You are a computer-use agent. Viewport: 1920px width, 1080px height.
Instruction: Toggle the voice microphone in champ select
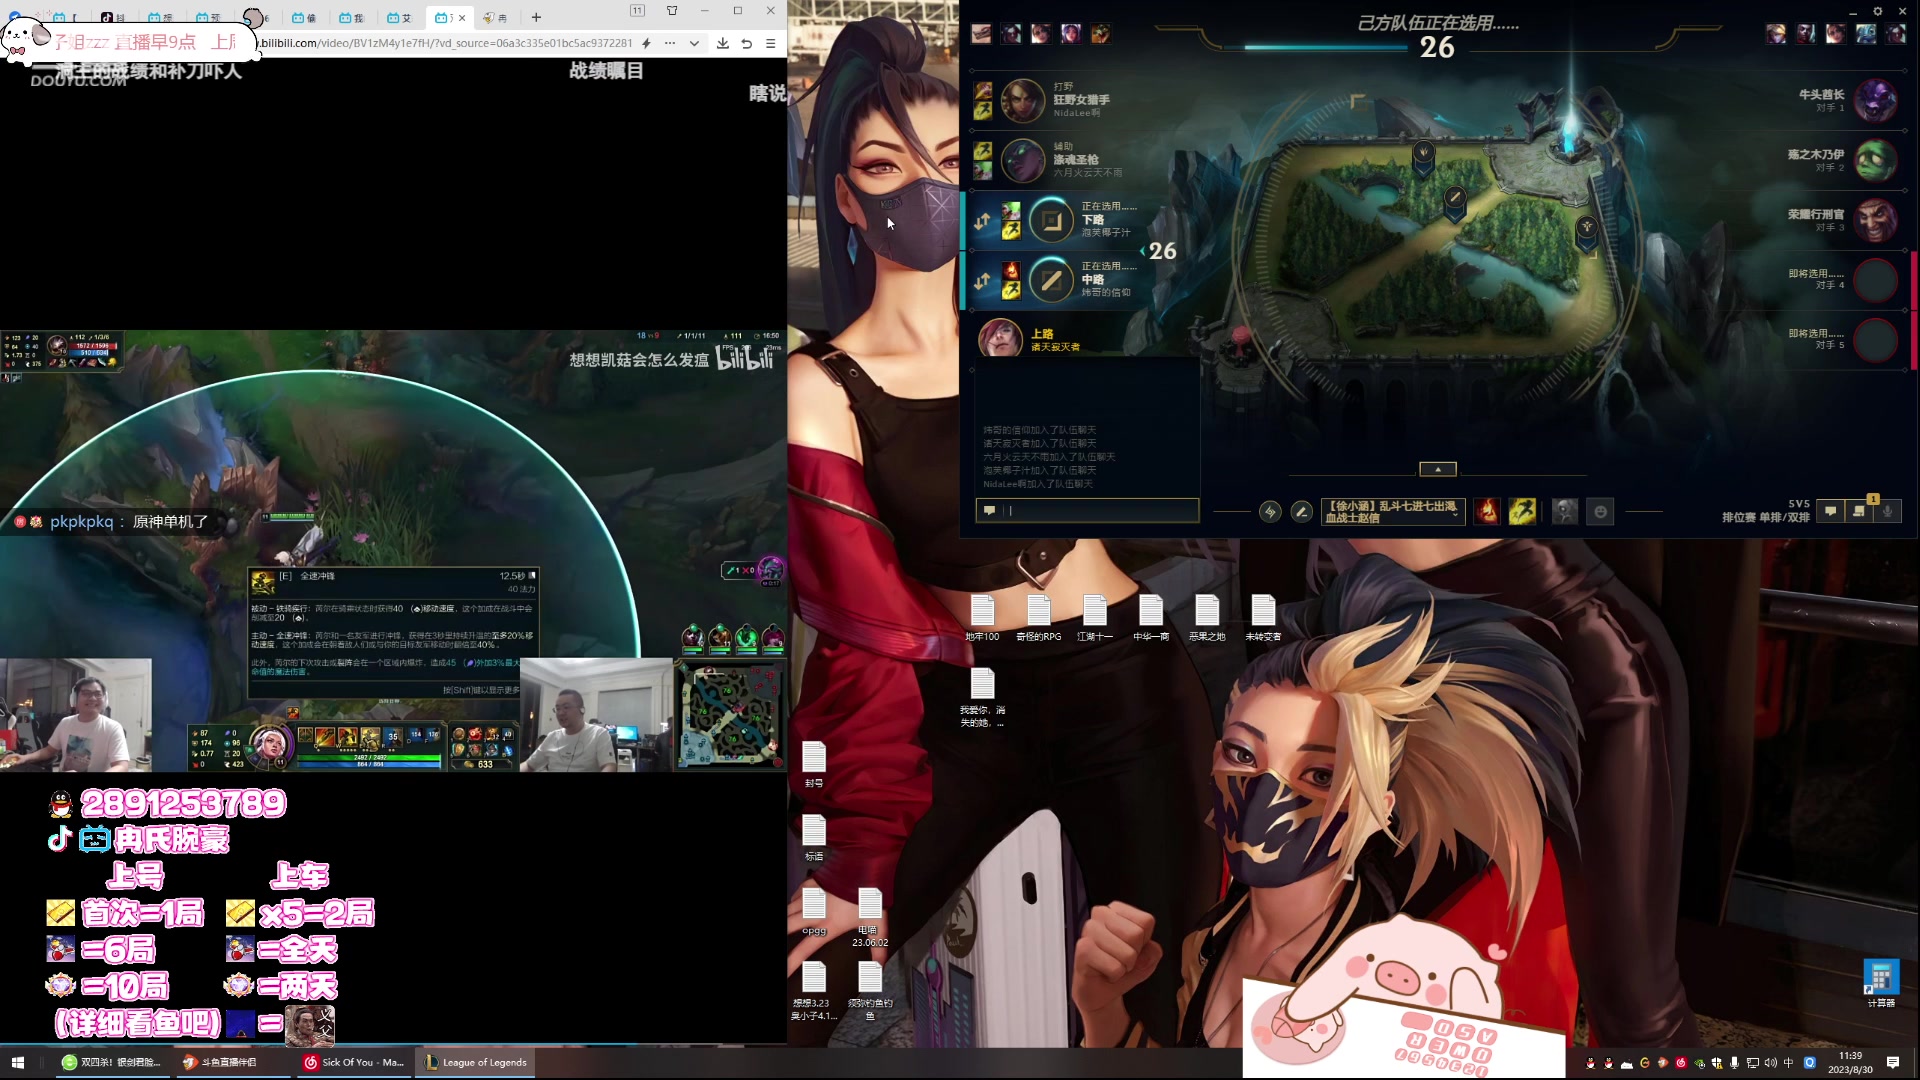coord(1887,511)
